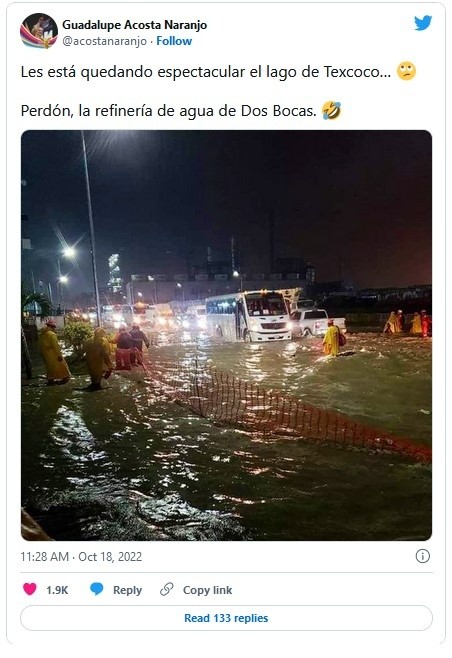Open the flooded street photo
Screen dimensions: 452x658
coord(226,335)
